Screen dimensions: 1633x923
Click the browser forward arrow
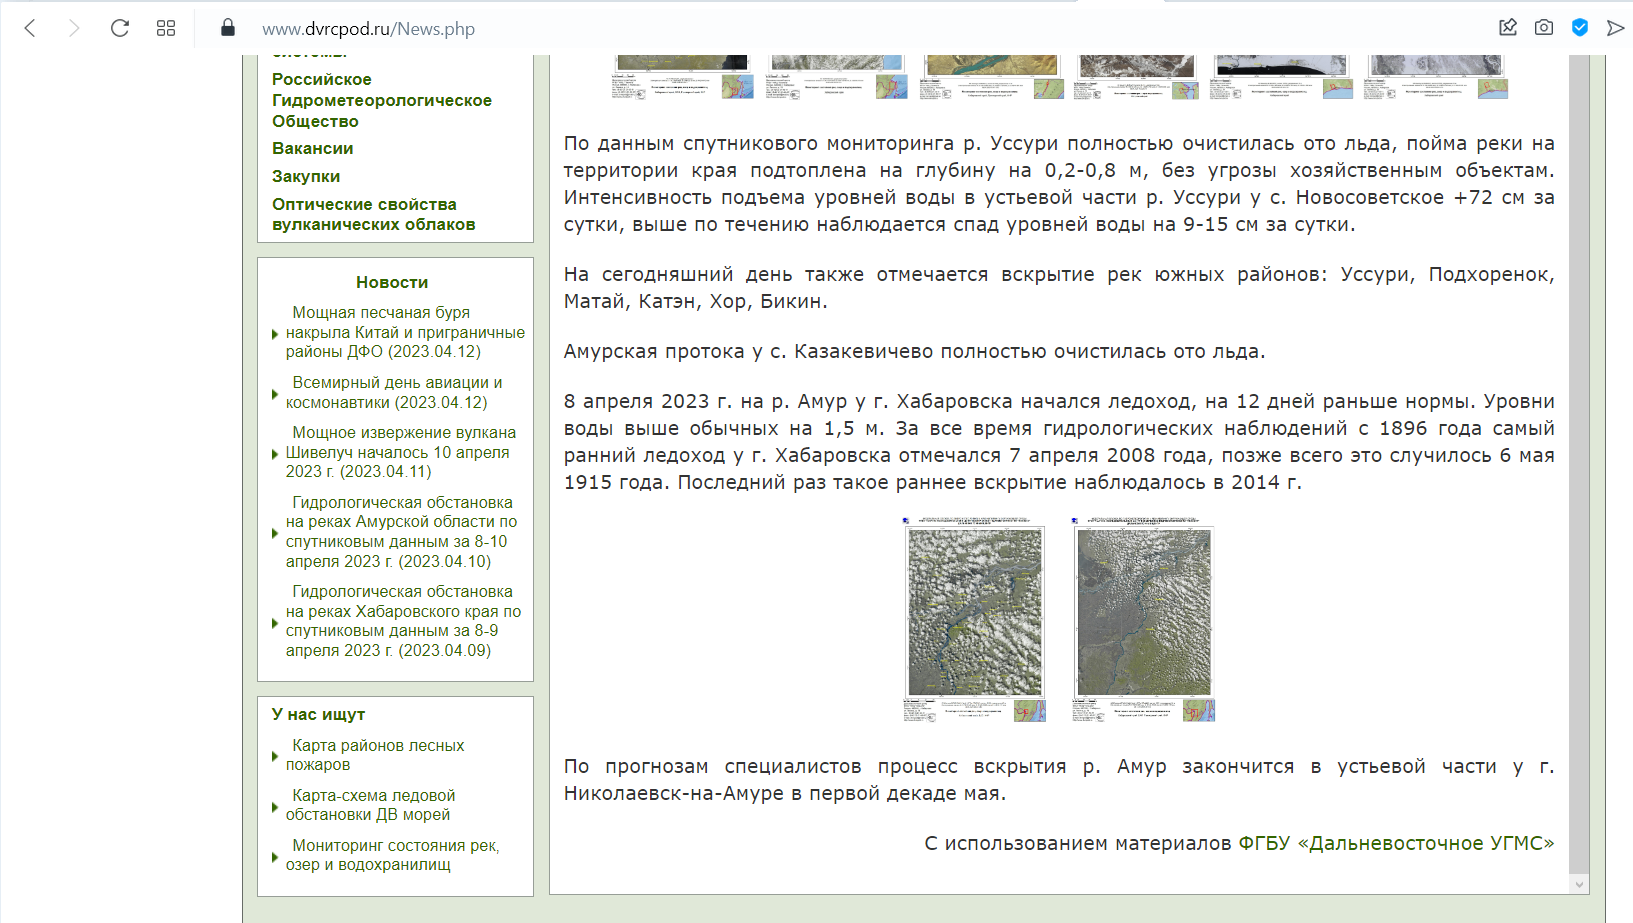[73, 28]
